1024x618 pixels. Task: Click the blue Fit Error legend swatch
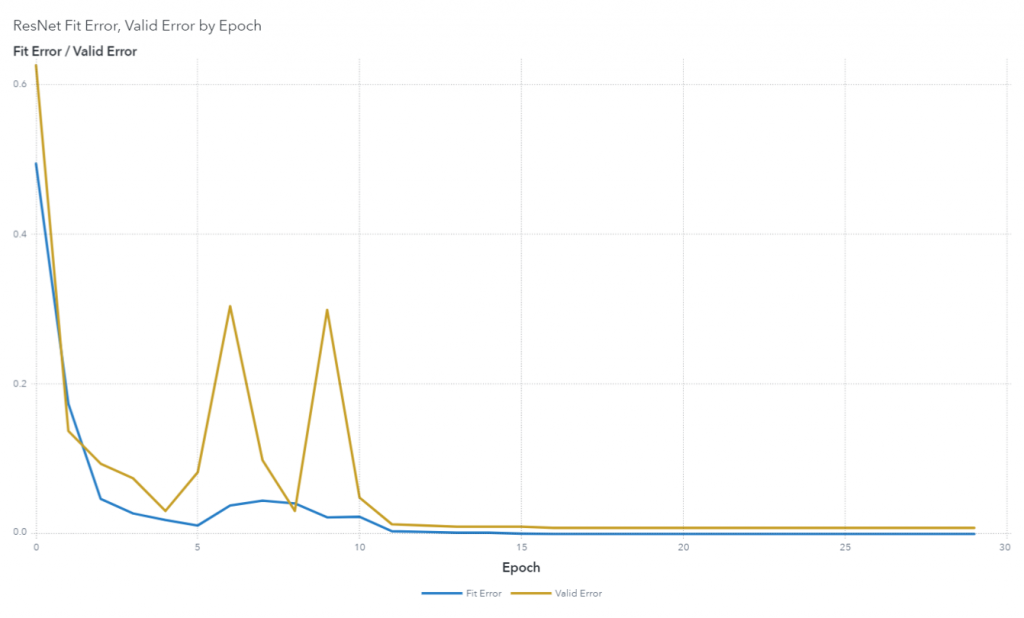point(441,593)
